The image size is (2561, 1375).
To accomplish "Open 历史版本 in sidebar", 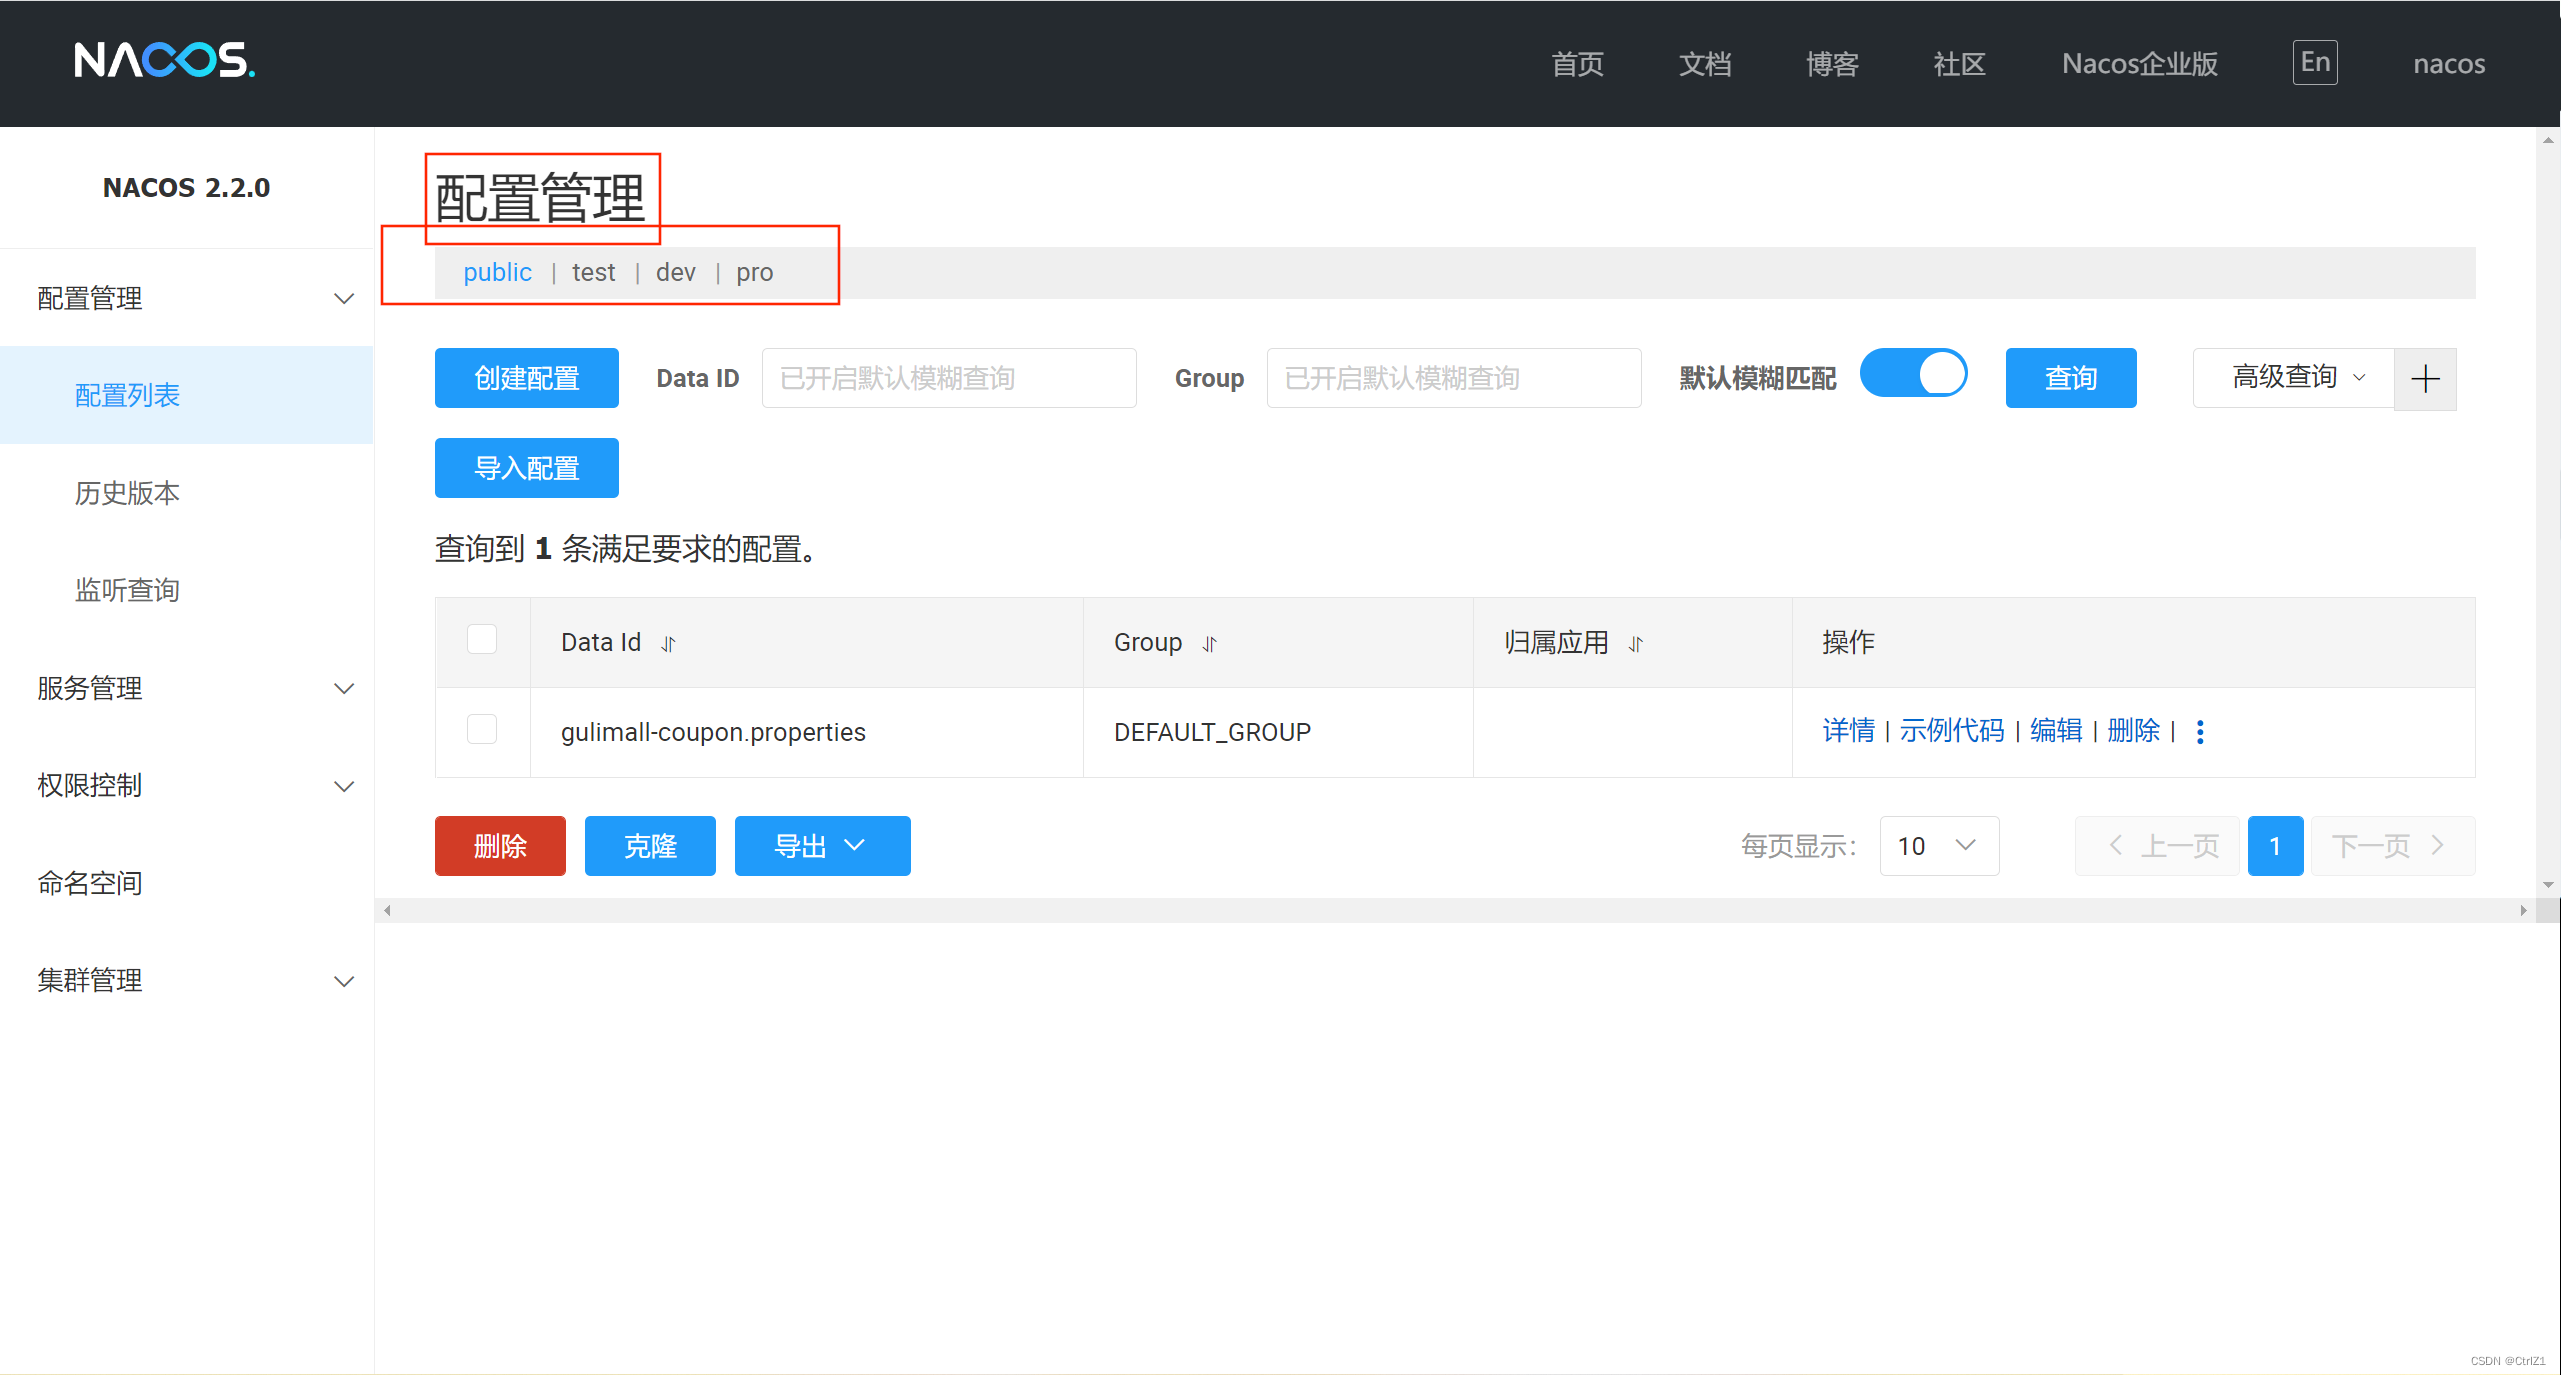I will (187, 493).
